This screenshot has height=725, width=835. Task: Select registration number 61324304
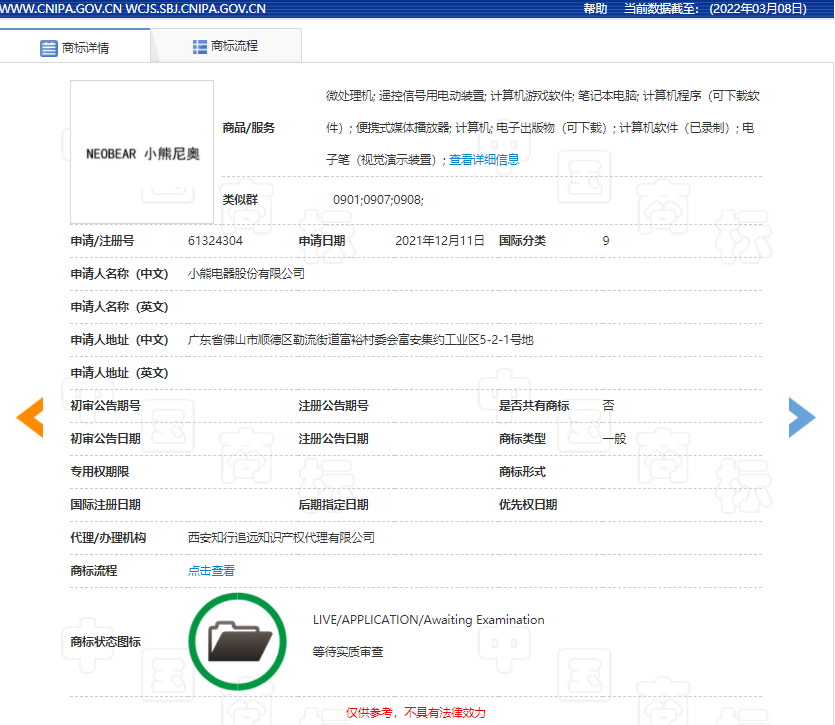point(215,241)
